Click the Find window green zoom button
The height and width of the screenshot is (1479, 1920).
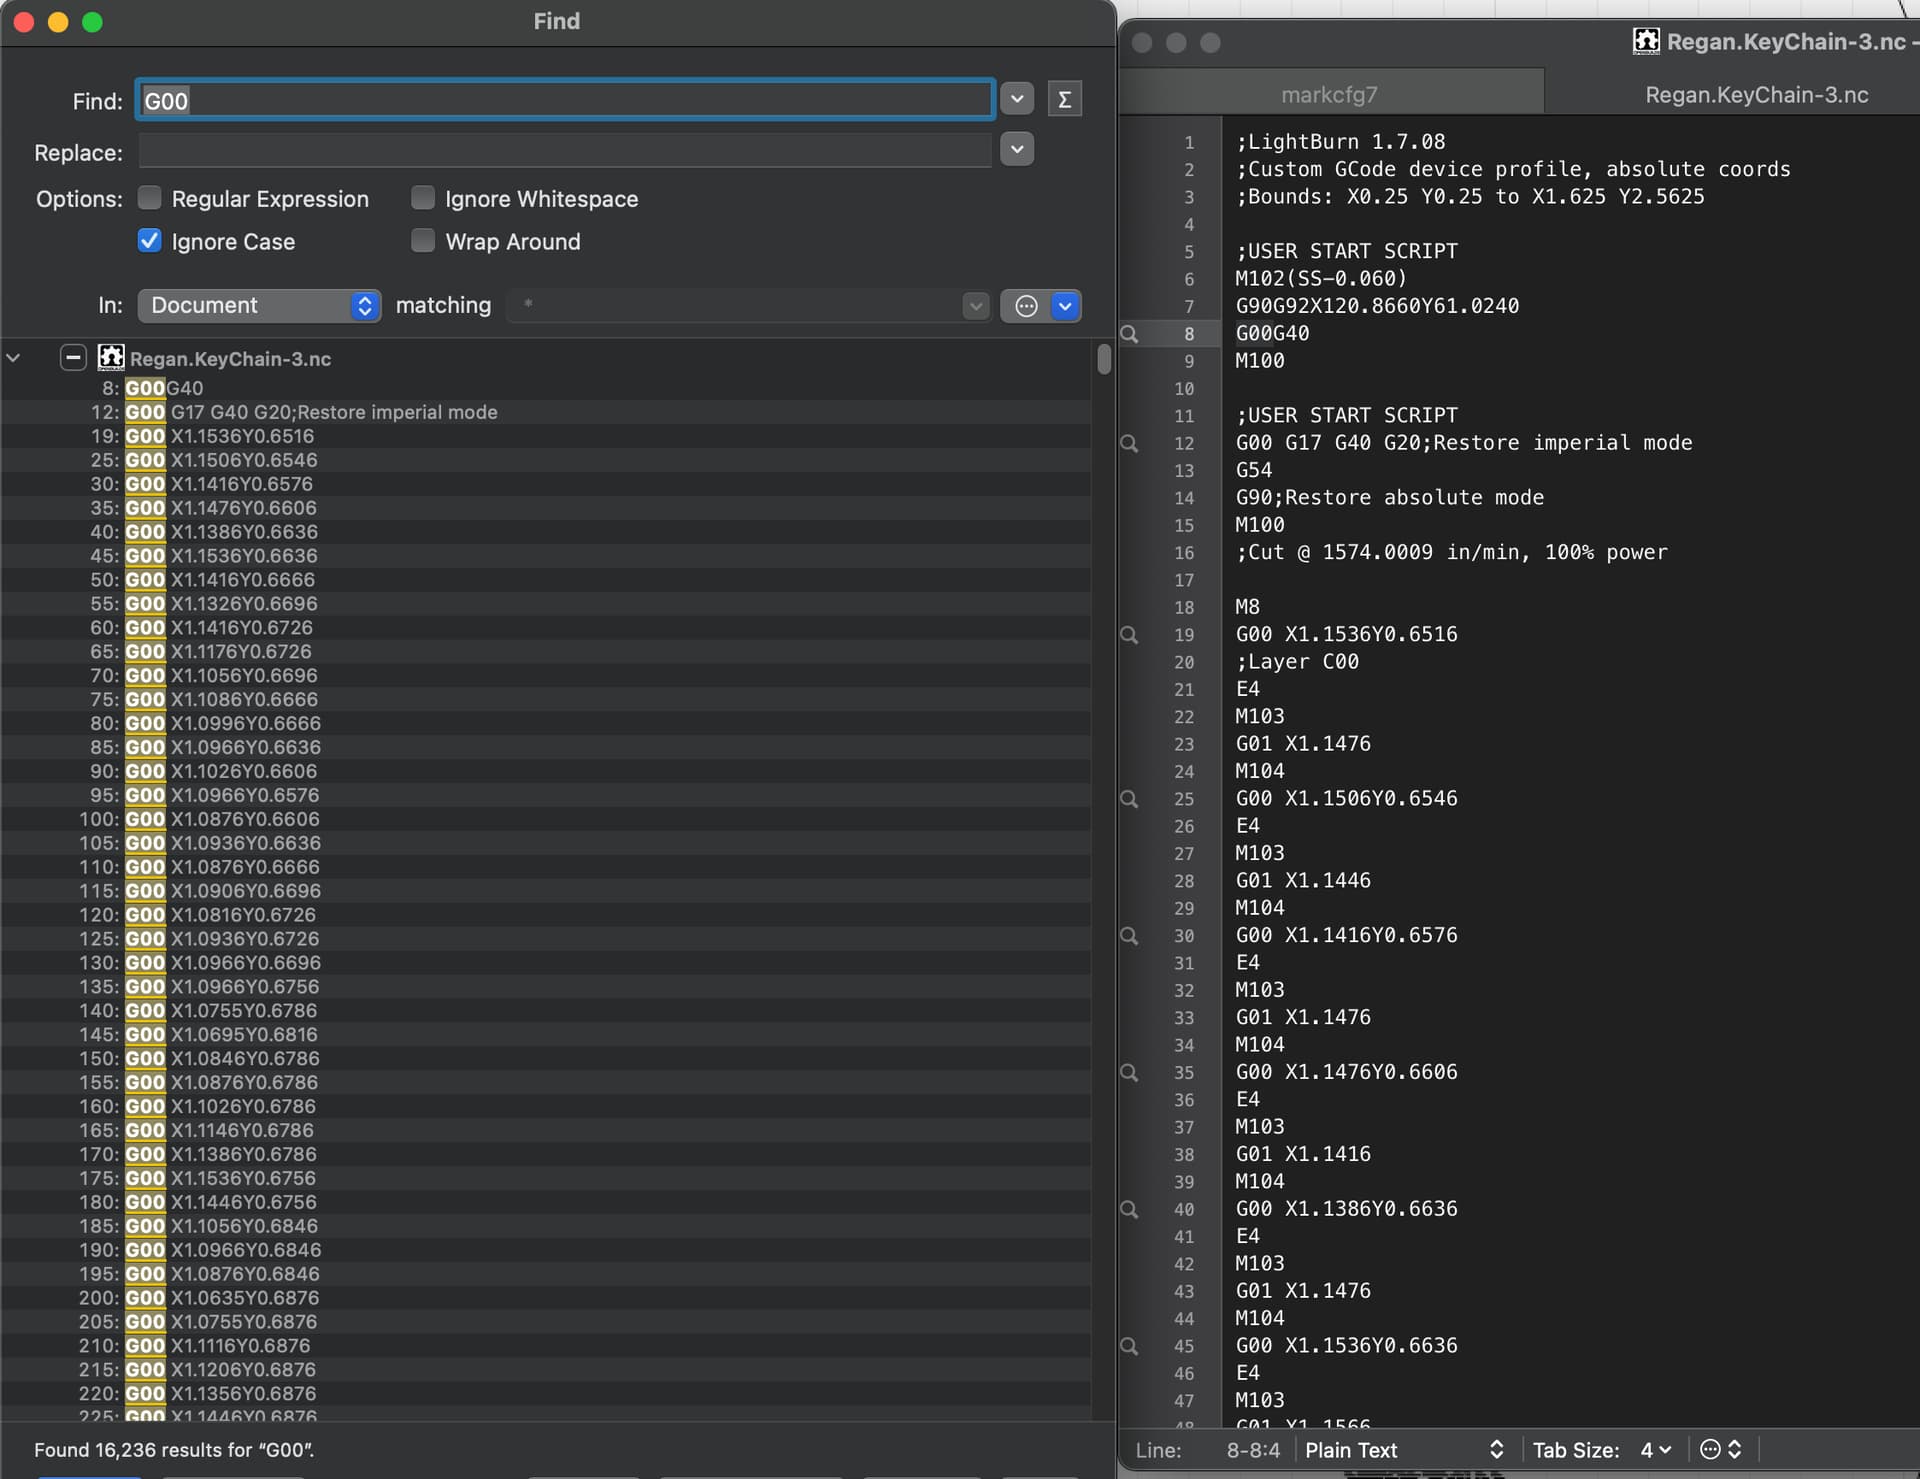(x=92, y=22)
